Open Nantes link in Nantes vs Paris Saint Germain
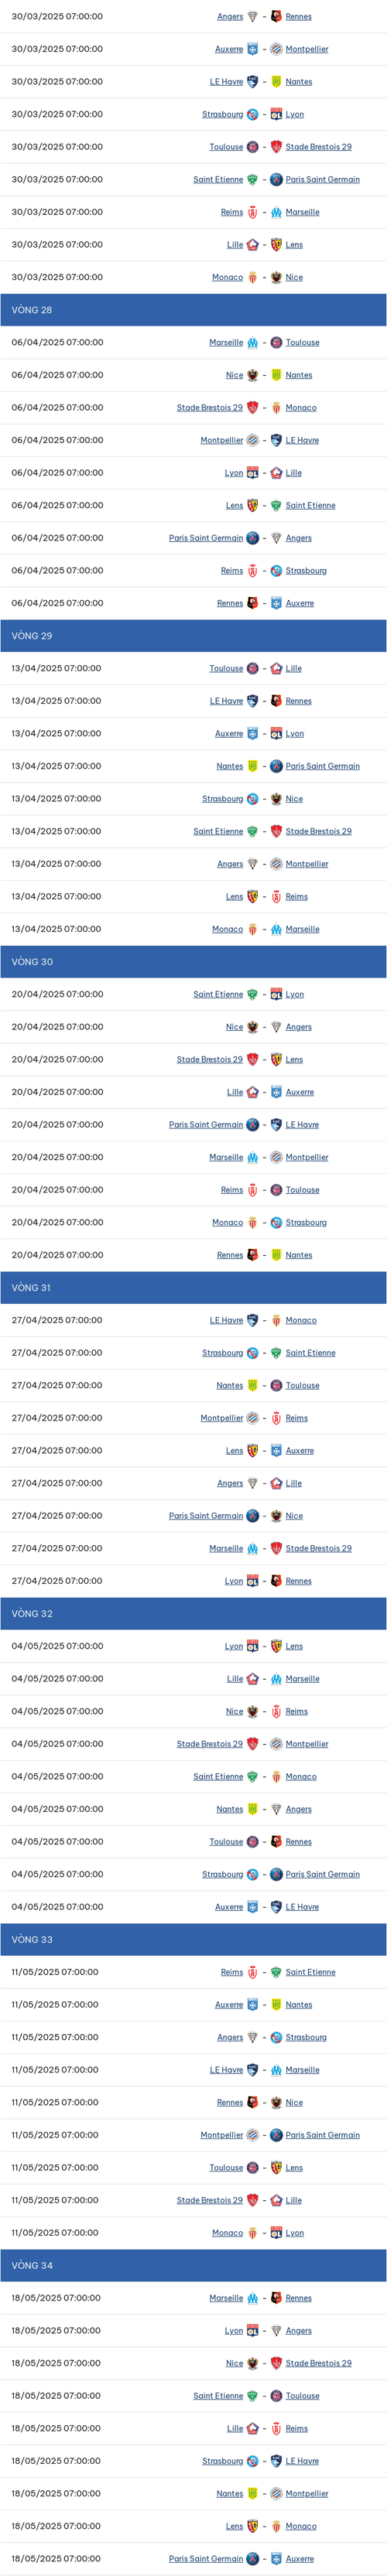 click(x=230, y=766)
